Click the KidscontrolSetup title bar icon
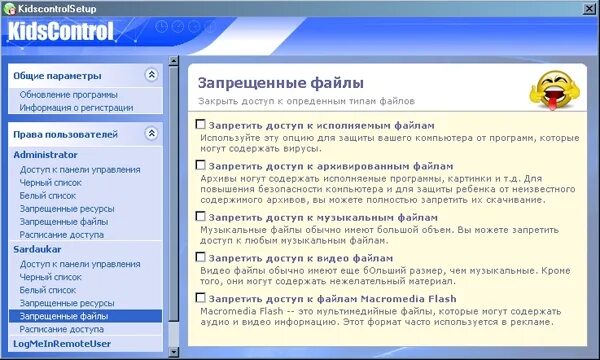This screenshot has height=360, width=600. coord(9,8)
